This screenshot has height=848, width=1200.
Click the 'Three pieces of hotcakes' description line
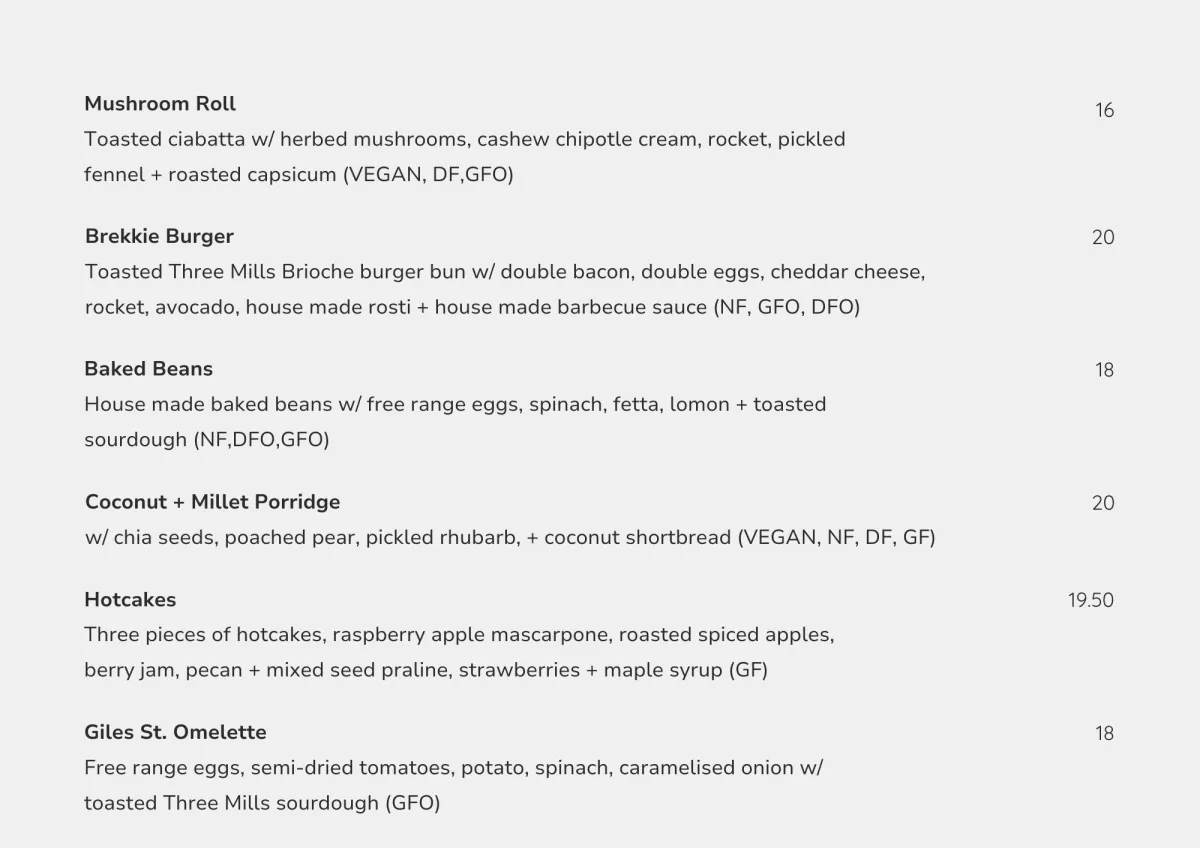459,635
